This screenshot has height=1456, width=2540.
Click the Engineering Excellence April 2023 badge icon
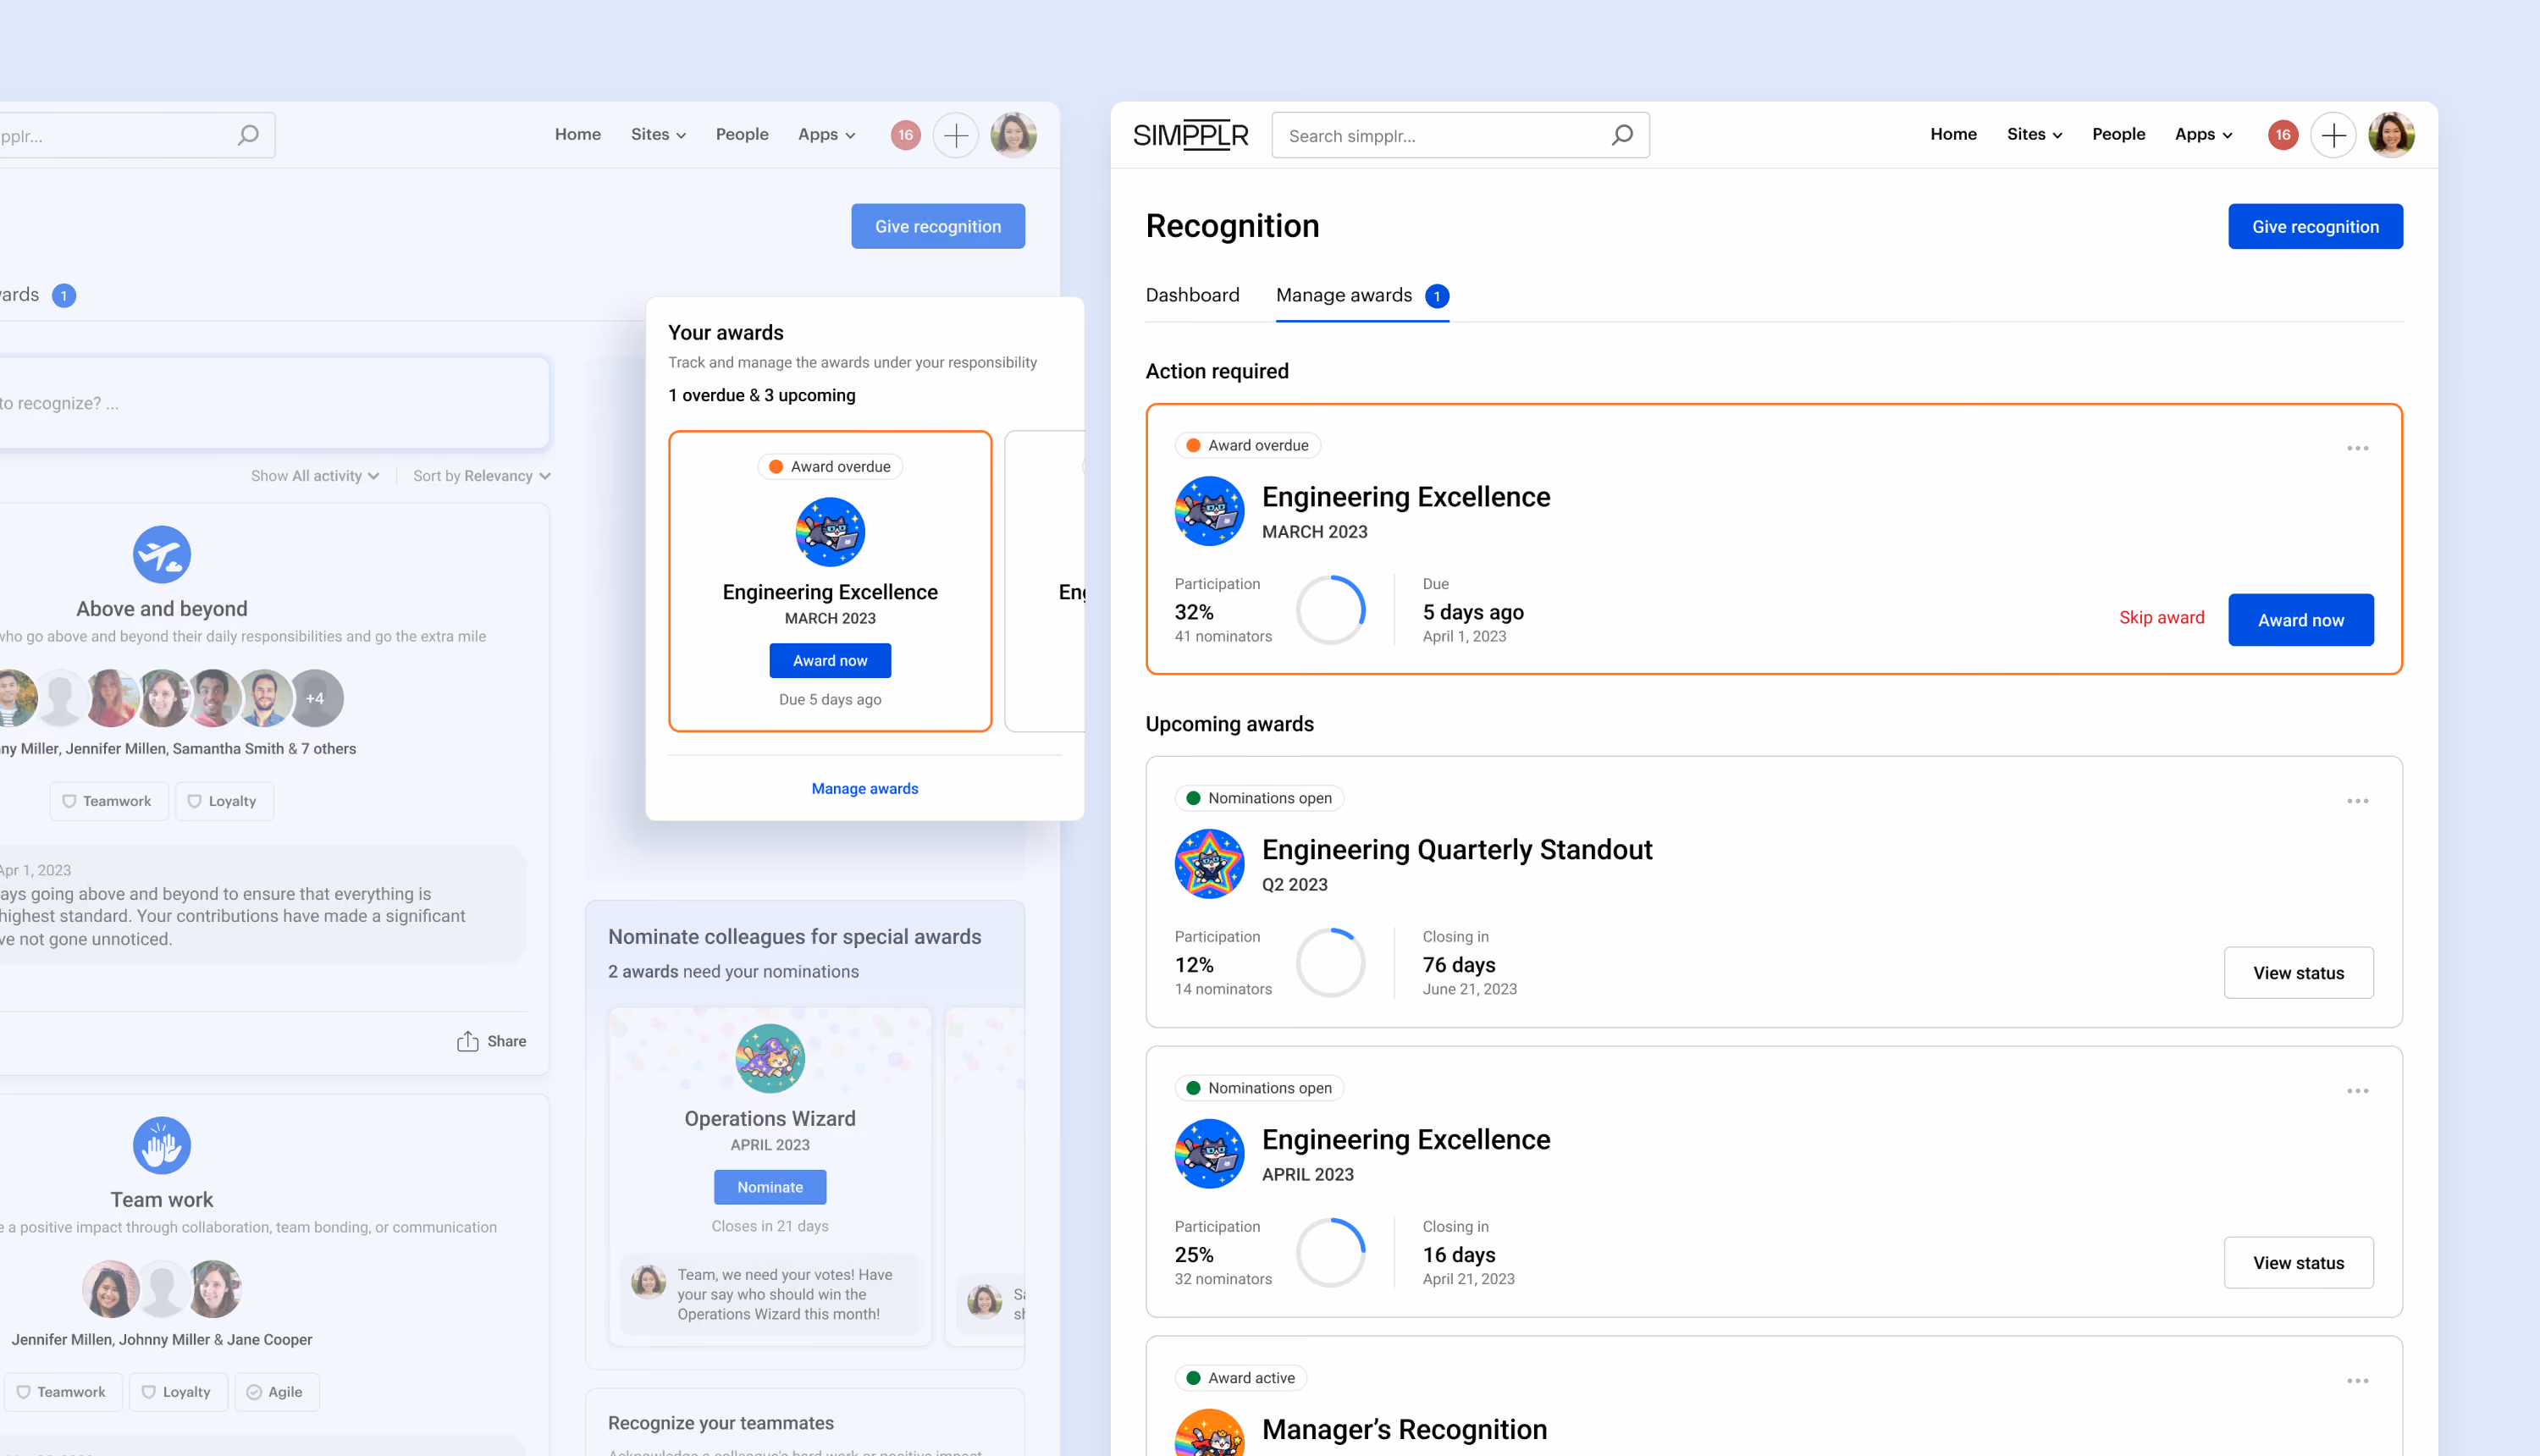coord(1209,1154)
